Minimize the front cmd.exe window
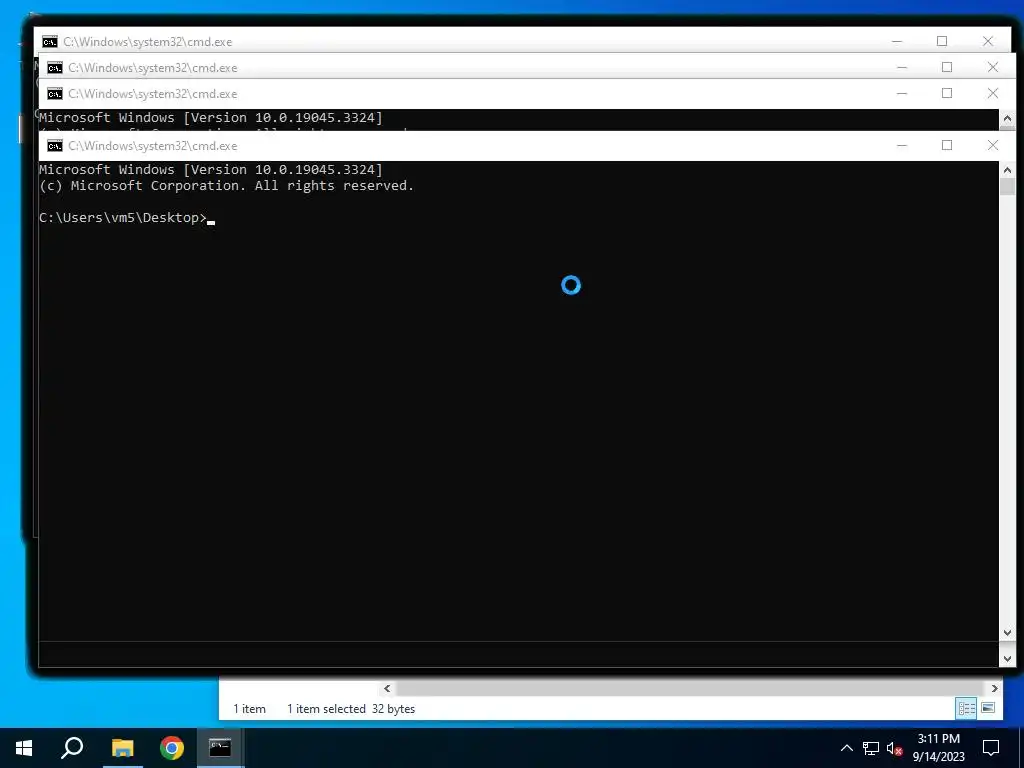The height and width of the screenshot is (768, 1024). click(902, 146)
